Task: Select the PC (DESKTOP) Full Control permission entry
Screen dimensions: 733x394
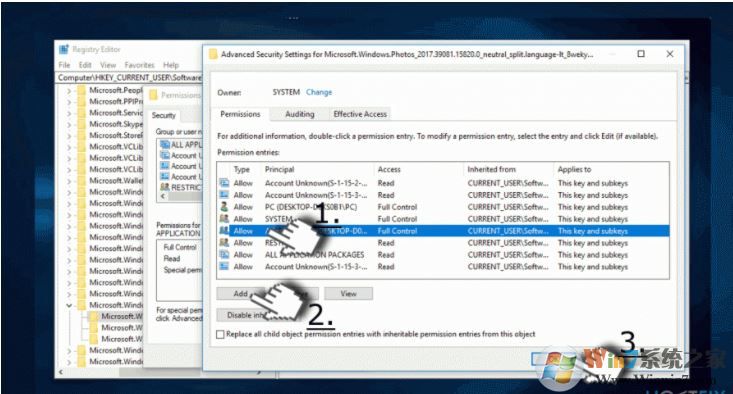Action: 444,207
